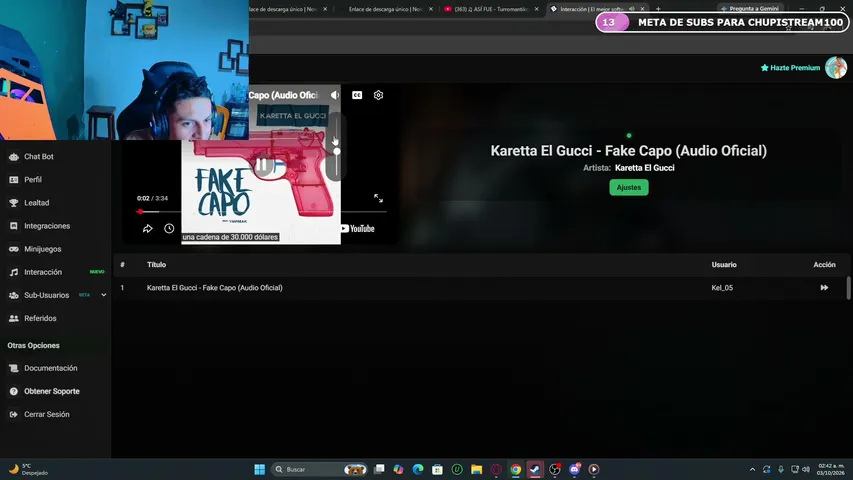This screenshot has width=853, height=480.
Task: Click the Hazte Premium link
Action: (x=790, y=68)
